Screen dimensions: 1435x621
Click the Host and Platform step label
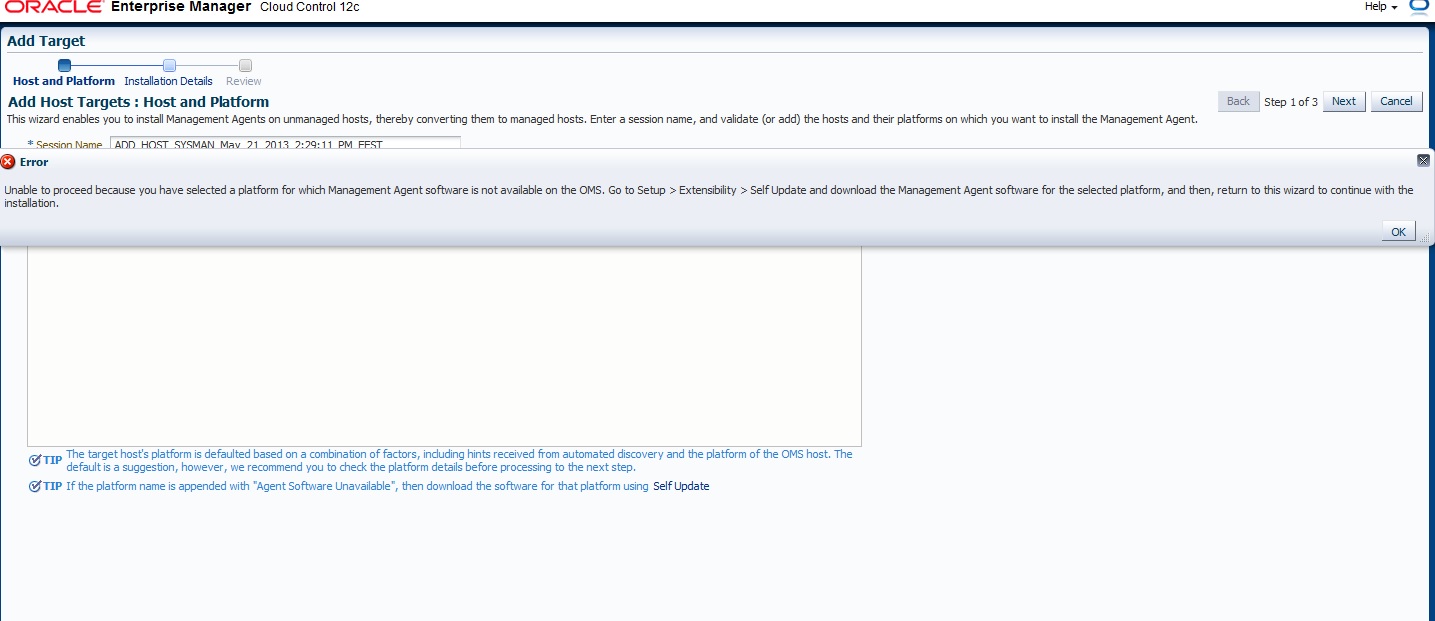64,81
